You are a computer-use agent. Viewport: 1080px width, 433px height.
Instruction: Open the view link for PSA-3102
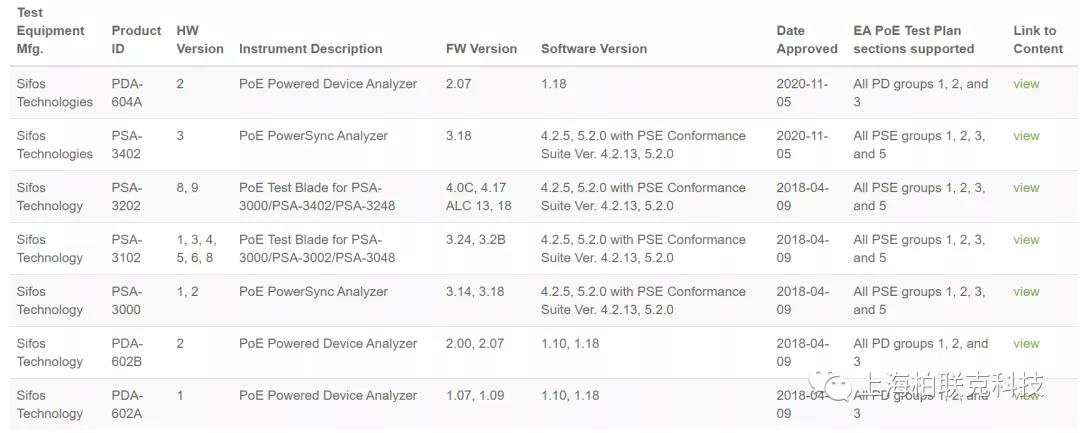tap(1026, 240)
